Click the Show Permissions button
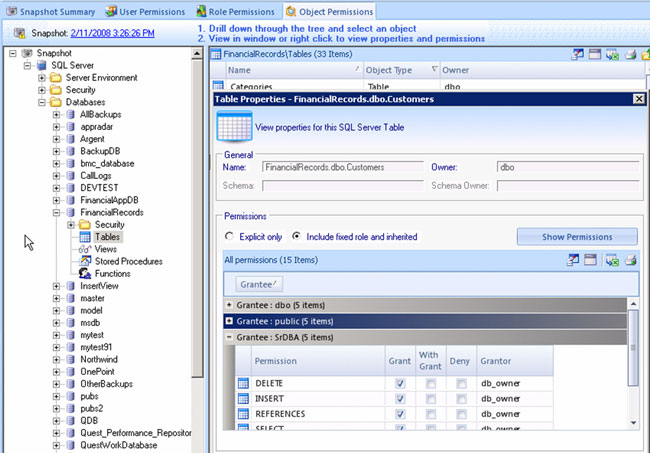Viewport: 650px width, 453px height. point(577,237)
